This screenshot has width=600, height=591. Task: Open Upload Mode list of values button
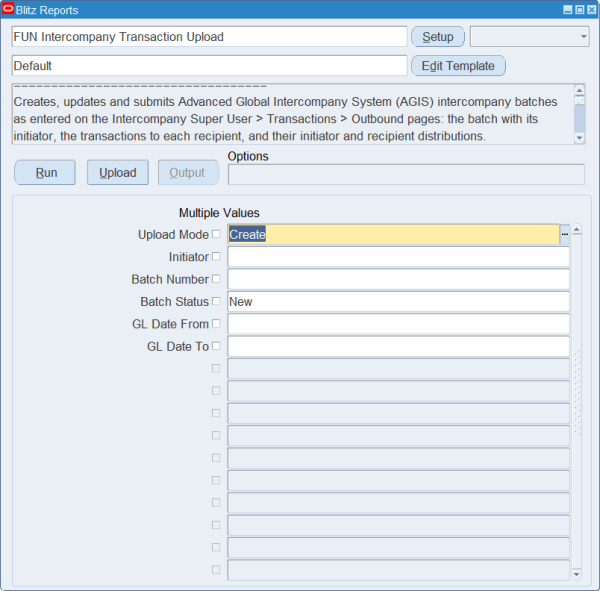click(x=565, y=234)
